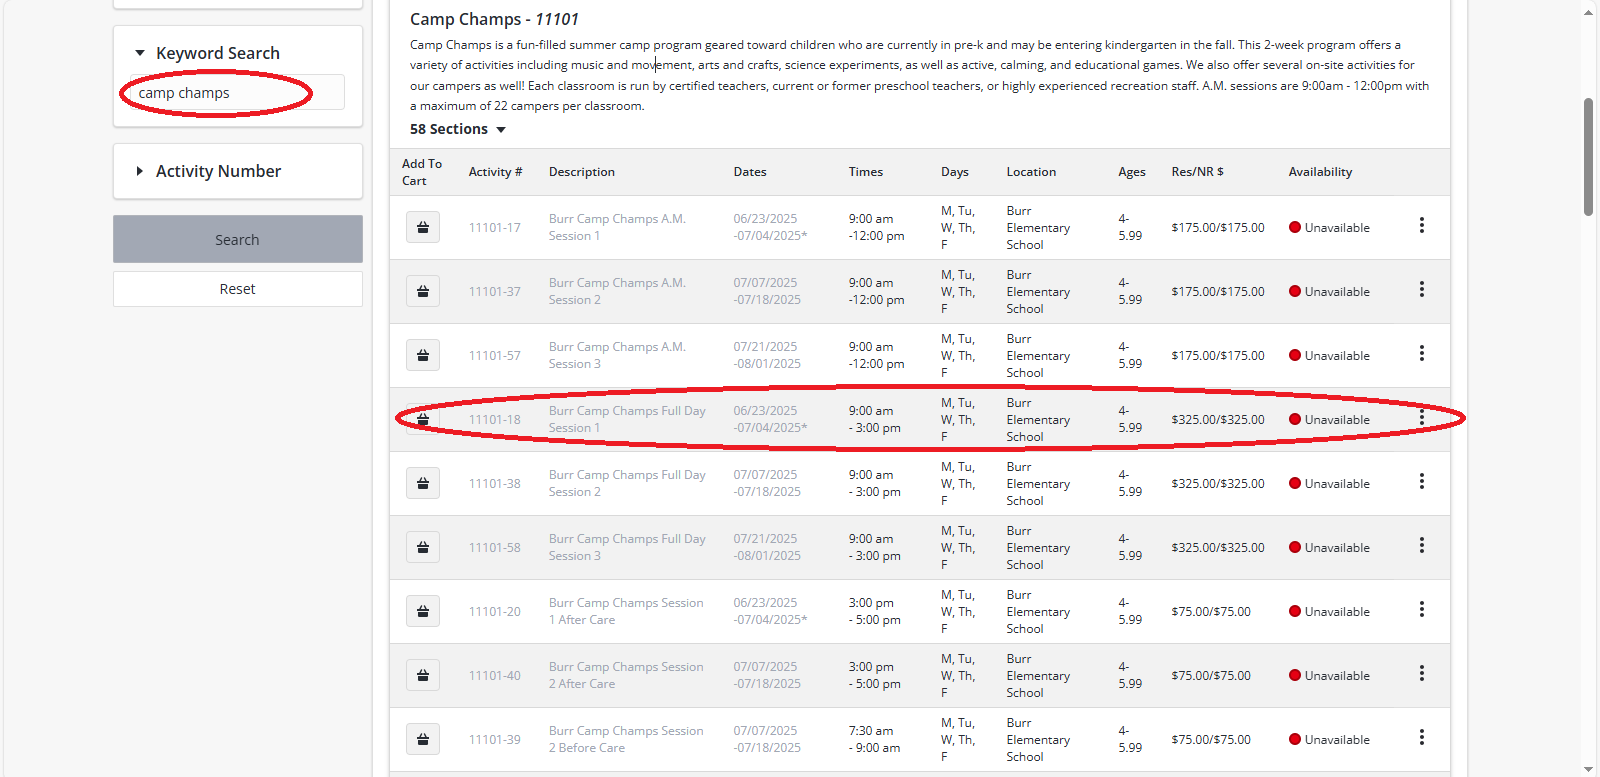
Task: Open Burr Camp Champs A.M. Session 1 link
Action: click(x=616, y=227)
